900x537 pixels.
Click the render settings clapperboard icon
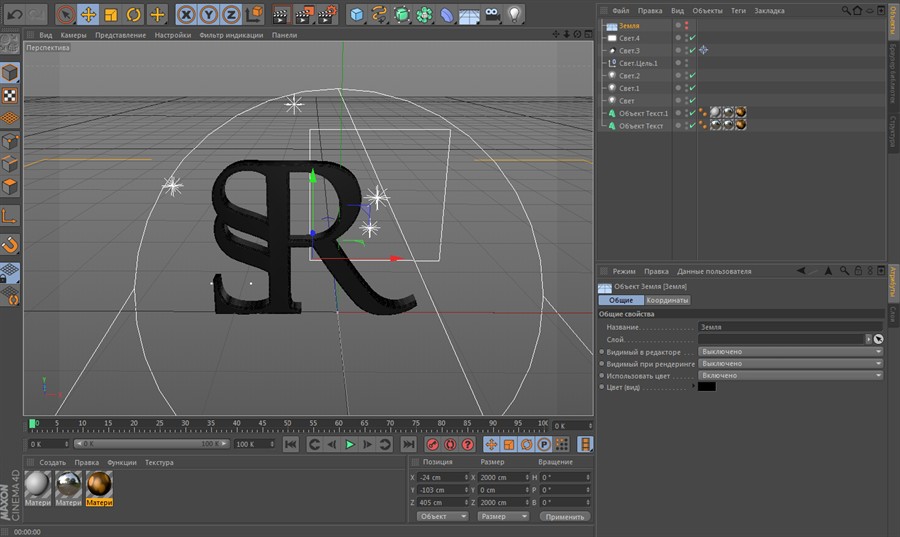tap(327, 14)
